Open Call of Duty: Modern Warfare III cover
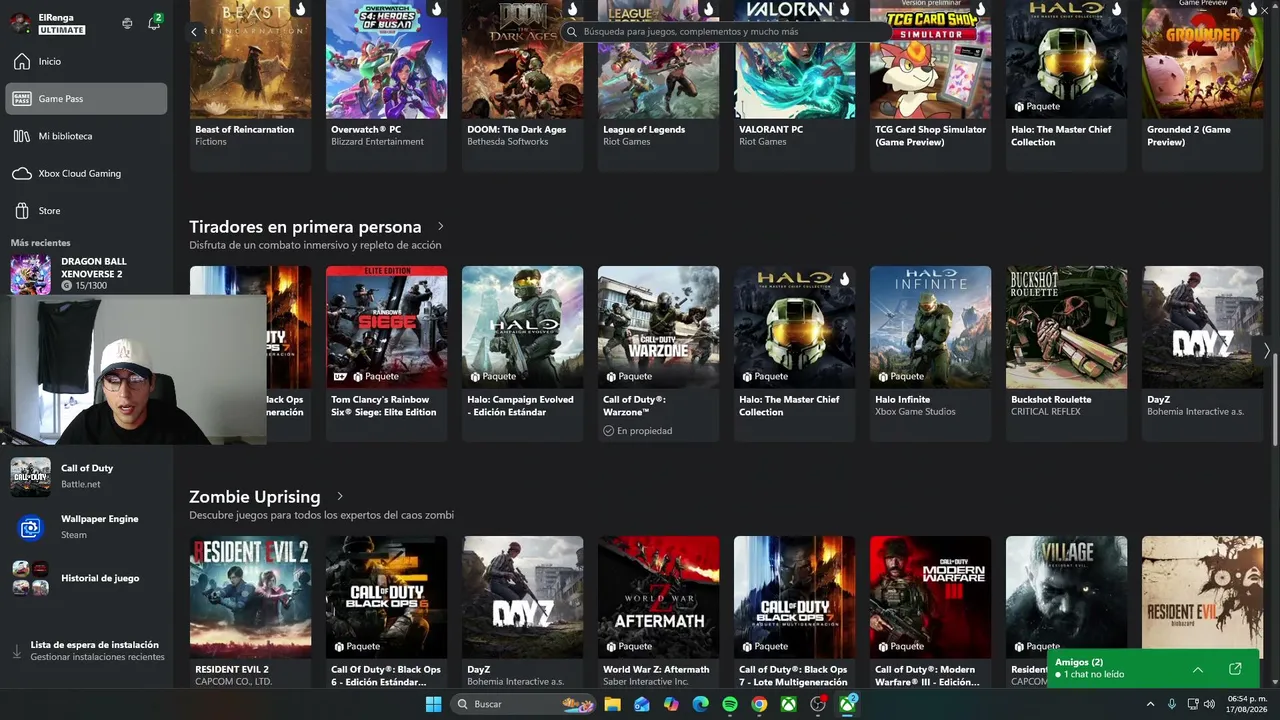This screenshot has height=720, width=1280. point(930,597)
